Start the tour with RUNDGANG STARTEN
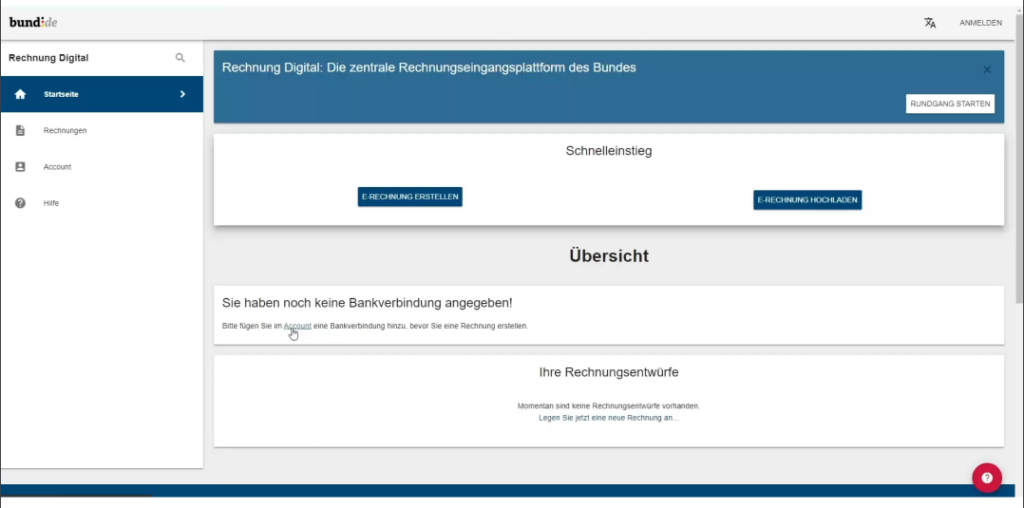 click(950, 104)
